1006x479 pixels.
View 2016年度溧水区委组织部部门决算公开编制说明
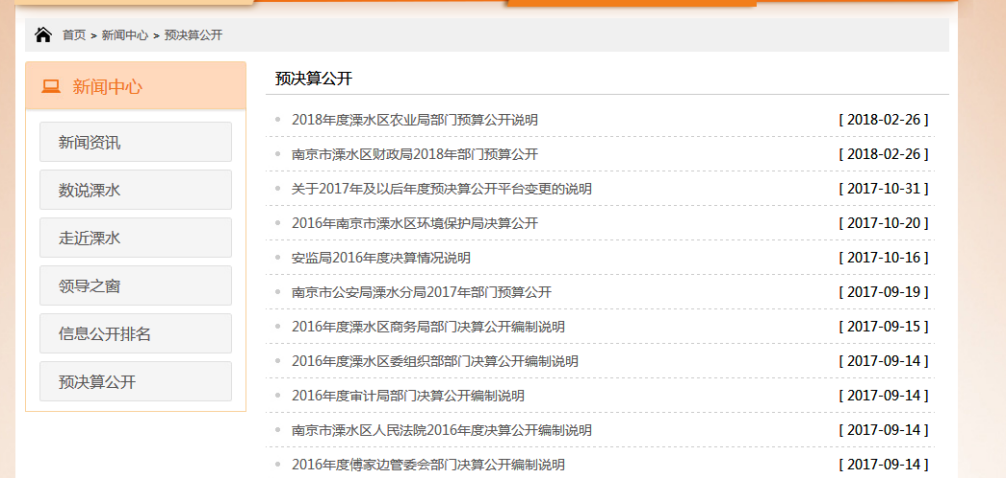coord(434,361)
